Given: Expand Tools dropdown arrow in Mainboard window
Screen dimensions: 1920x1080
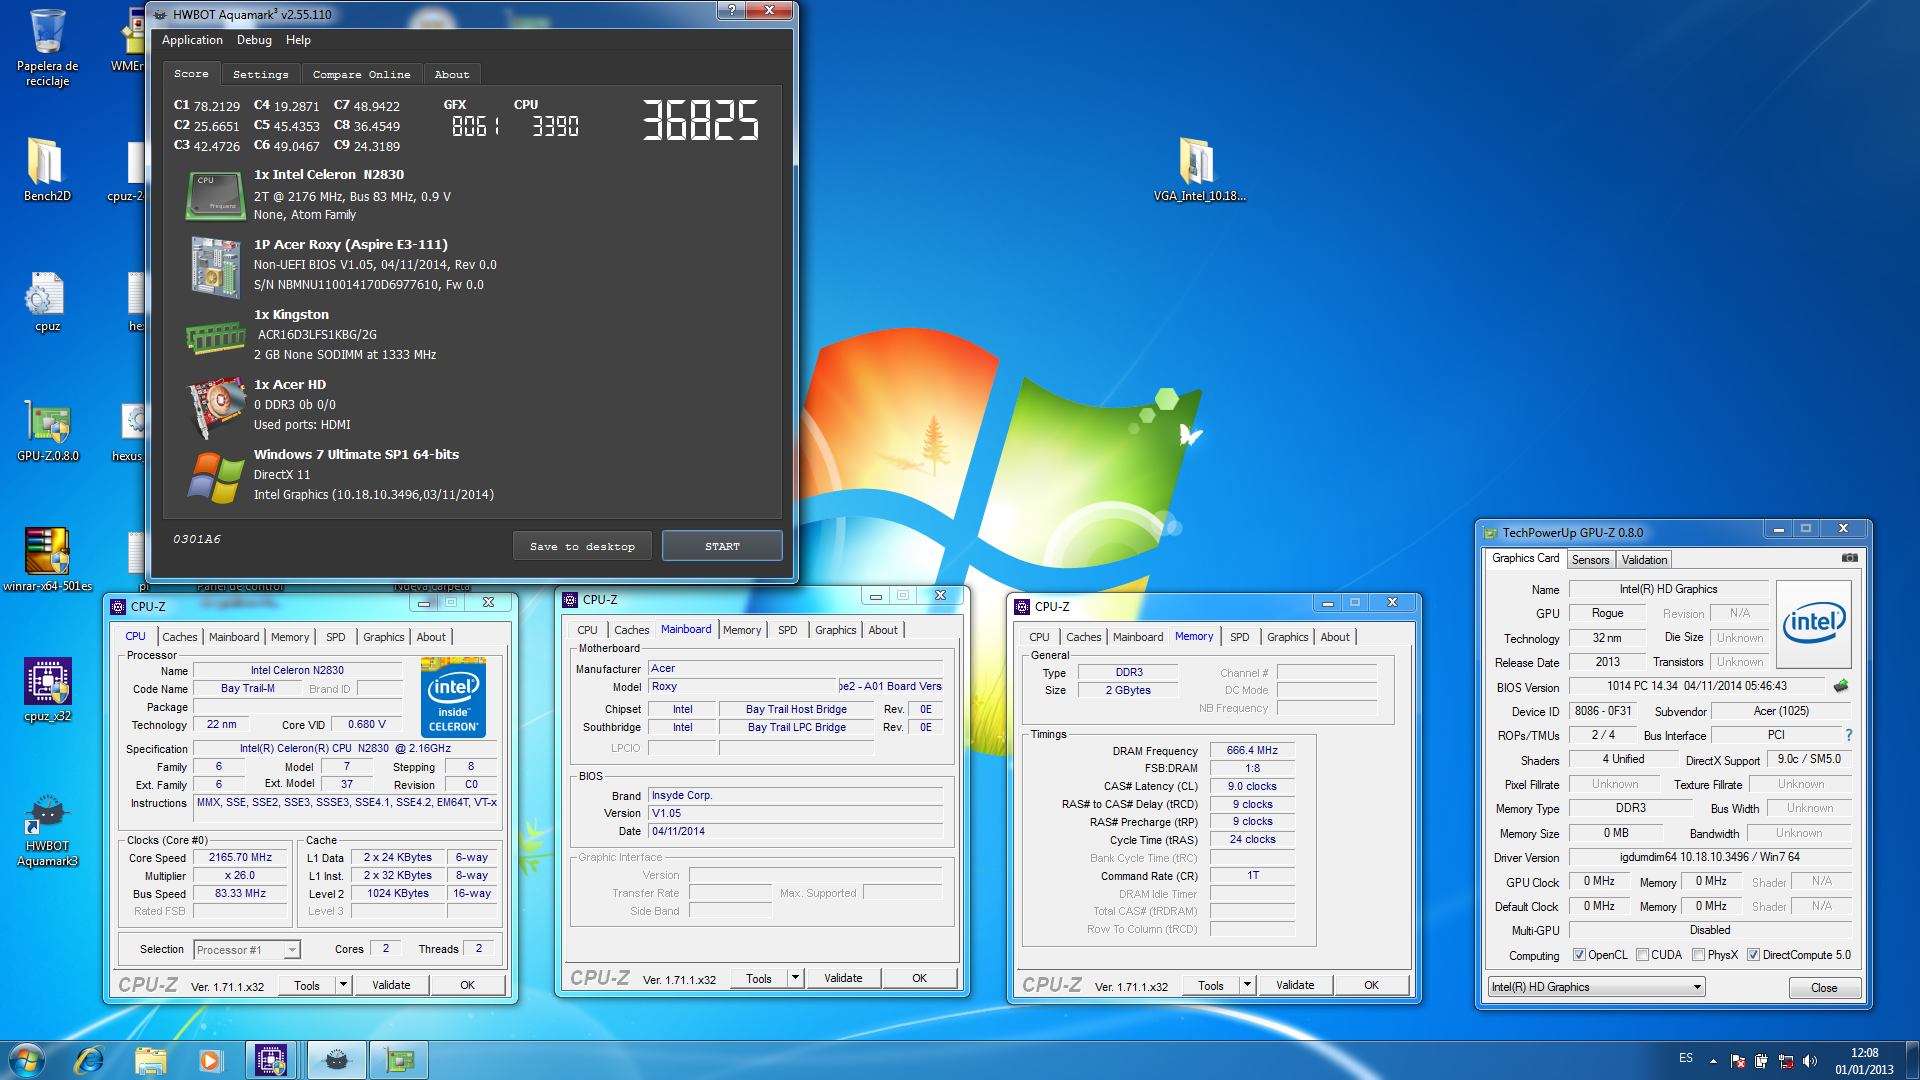Looking at the screenshot, I should coord(796,978).
